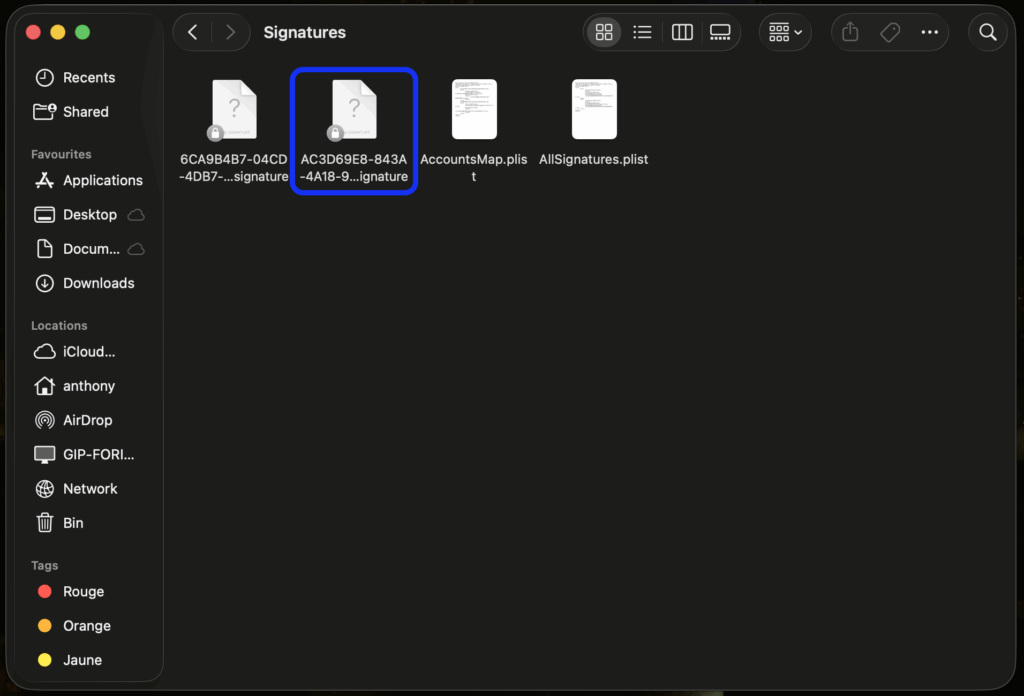The height and width of the screenshot is (696, 1024).
Task: Click the Share toolbar icon
Action: click(x=850, y=33)
